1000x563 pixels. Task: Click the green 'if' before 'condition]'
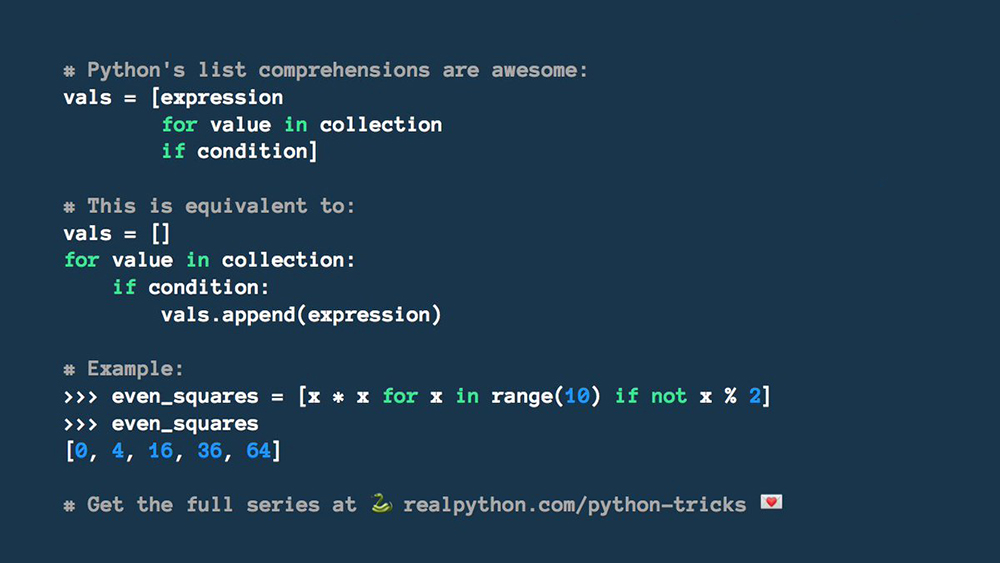tap(173, 151)
